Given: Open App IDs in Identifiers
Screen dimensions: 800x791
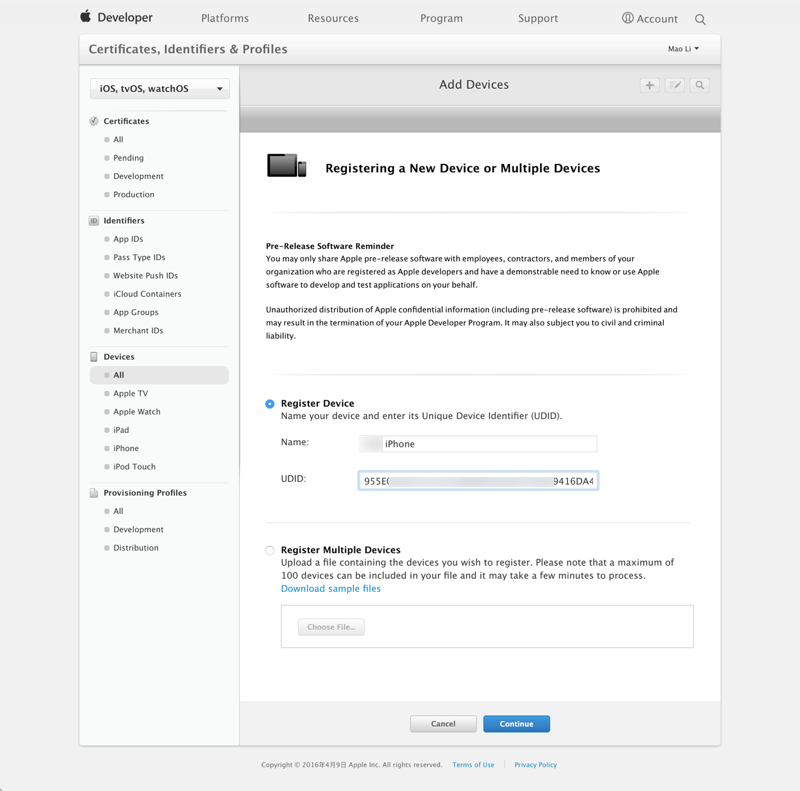Looking at the screenshot, I should coord(128,239).
